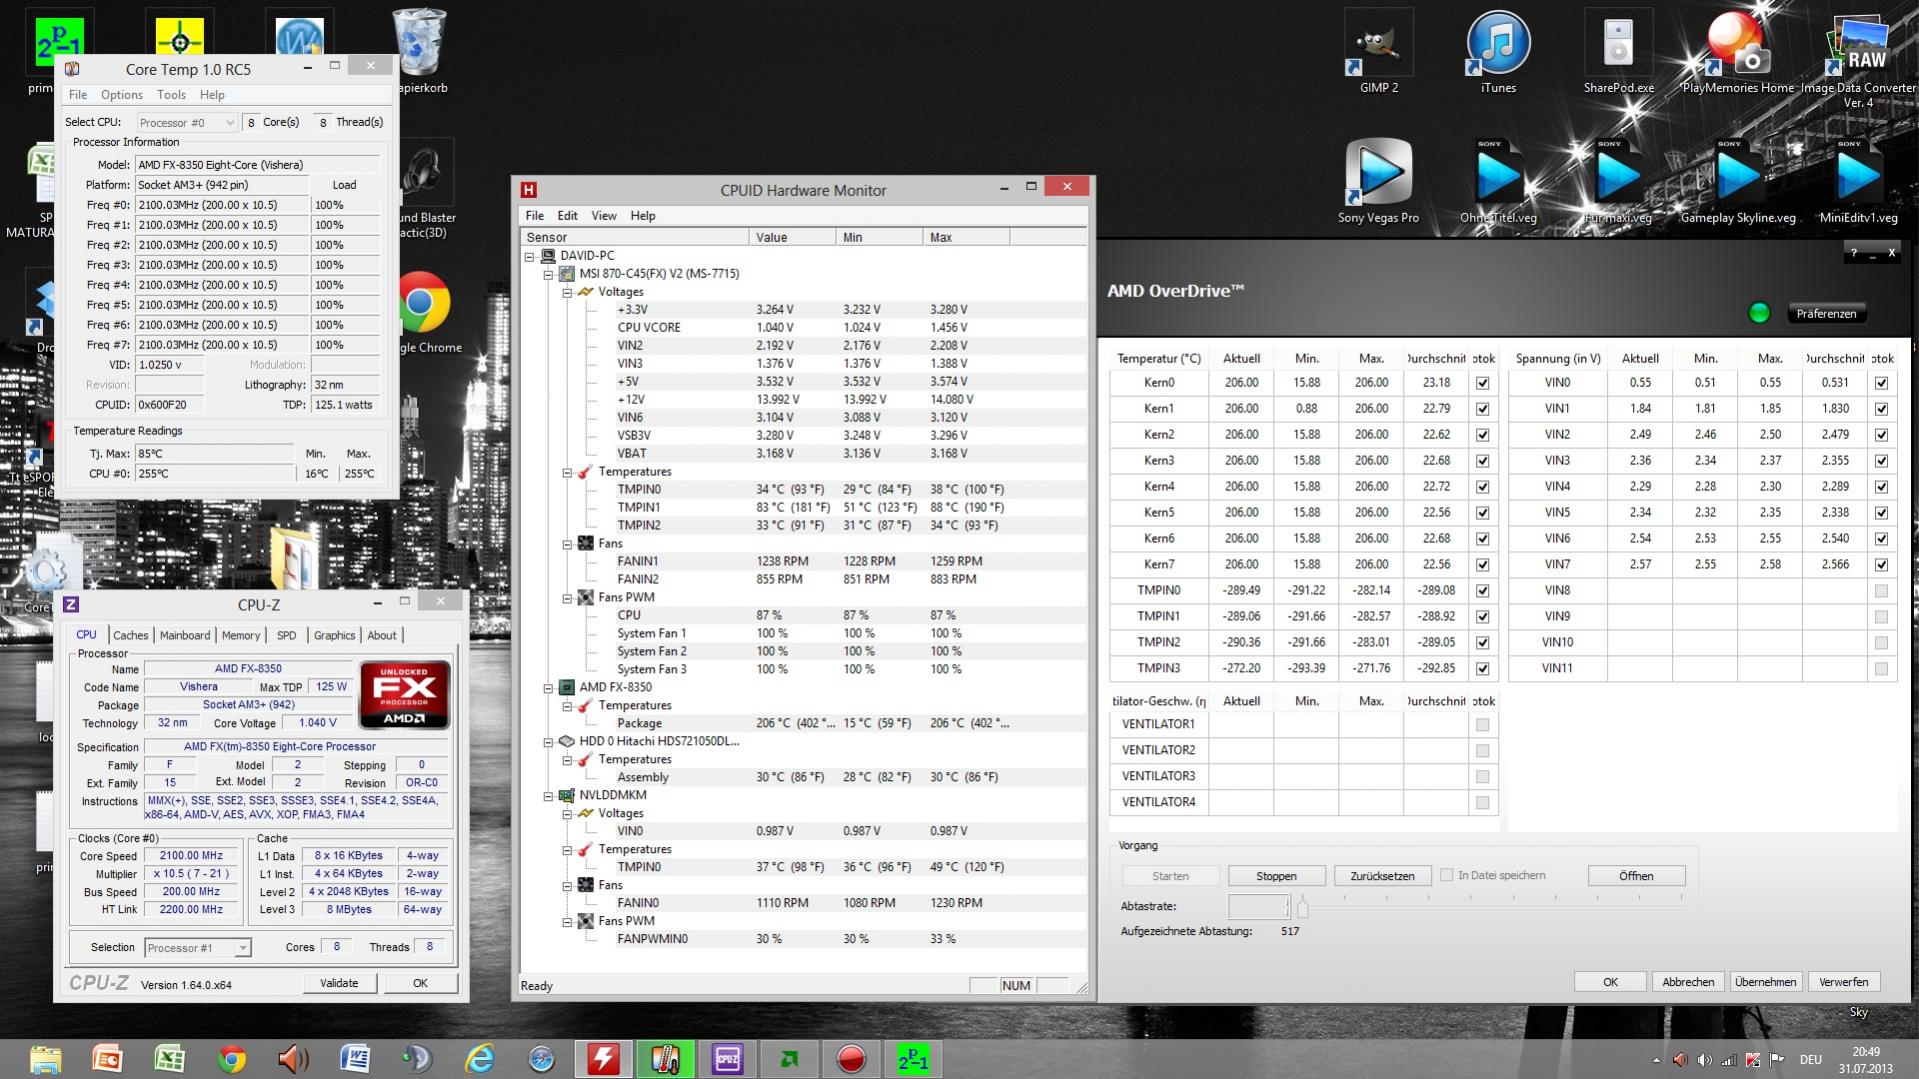Adjust the Abtastrate slider handle

1302,907
